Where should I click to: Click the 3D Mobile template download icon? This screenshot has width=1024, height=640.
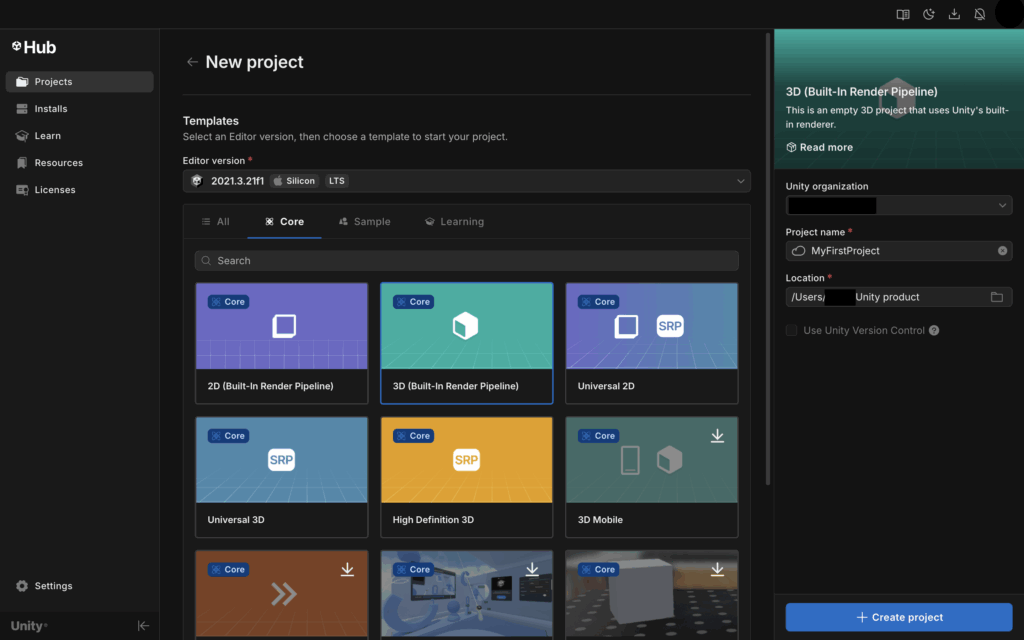[717, 436]
